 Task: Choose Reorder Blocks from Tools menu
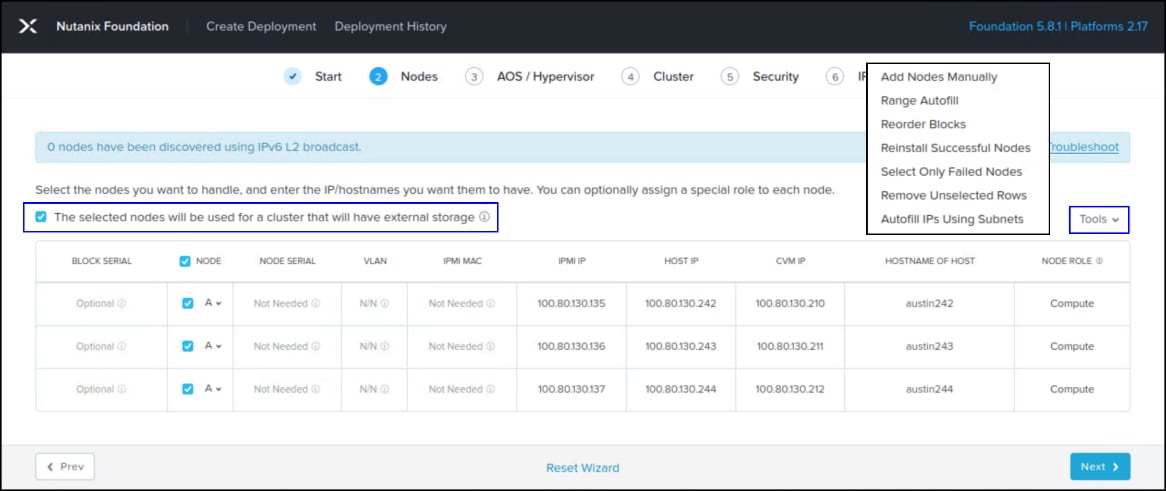(x=923, y=124)
